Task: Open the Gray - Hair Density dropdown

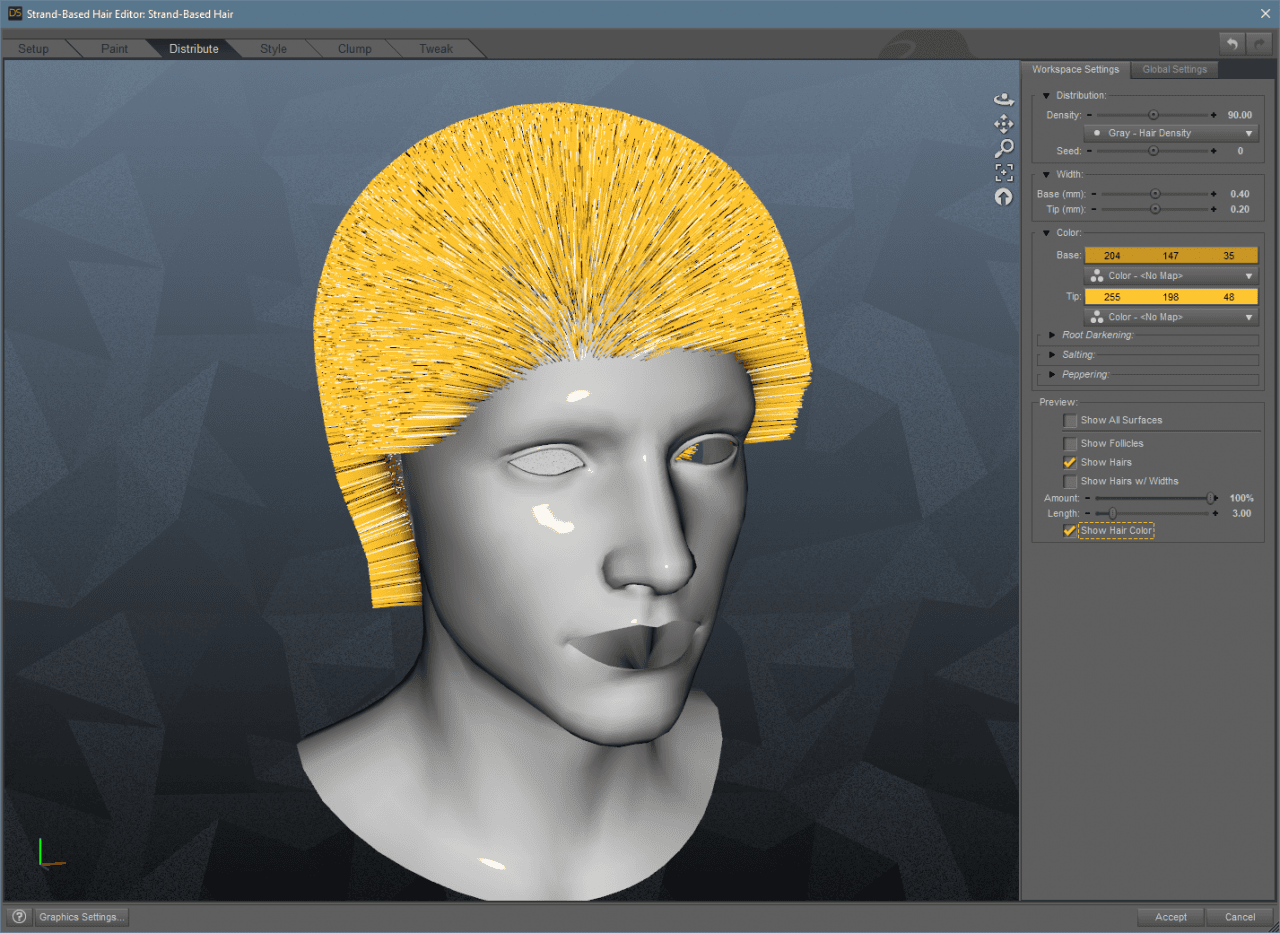Action: click(1170, 133)
